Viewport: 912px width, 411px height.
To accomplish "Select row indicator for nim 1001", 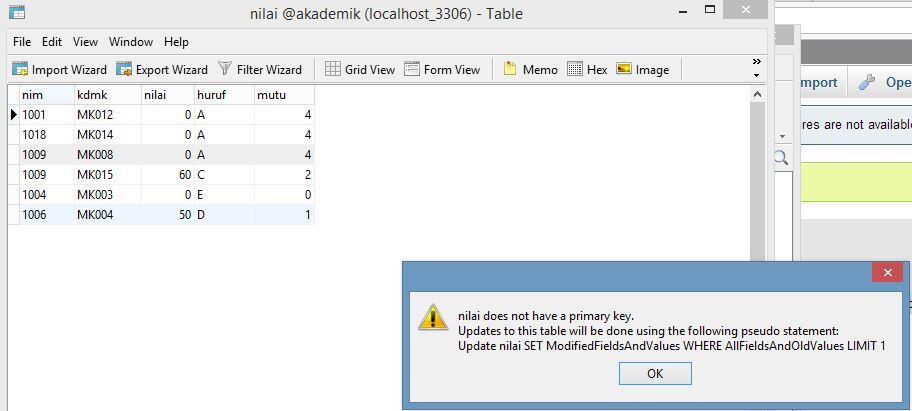I will tap(14, 115).
